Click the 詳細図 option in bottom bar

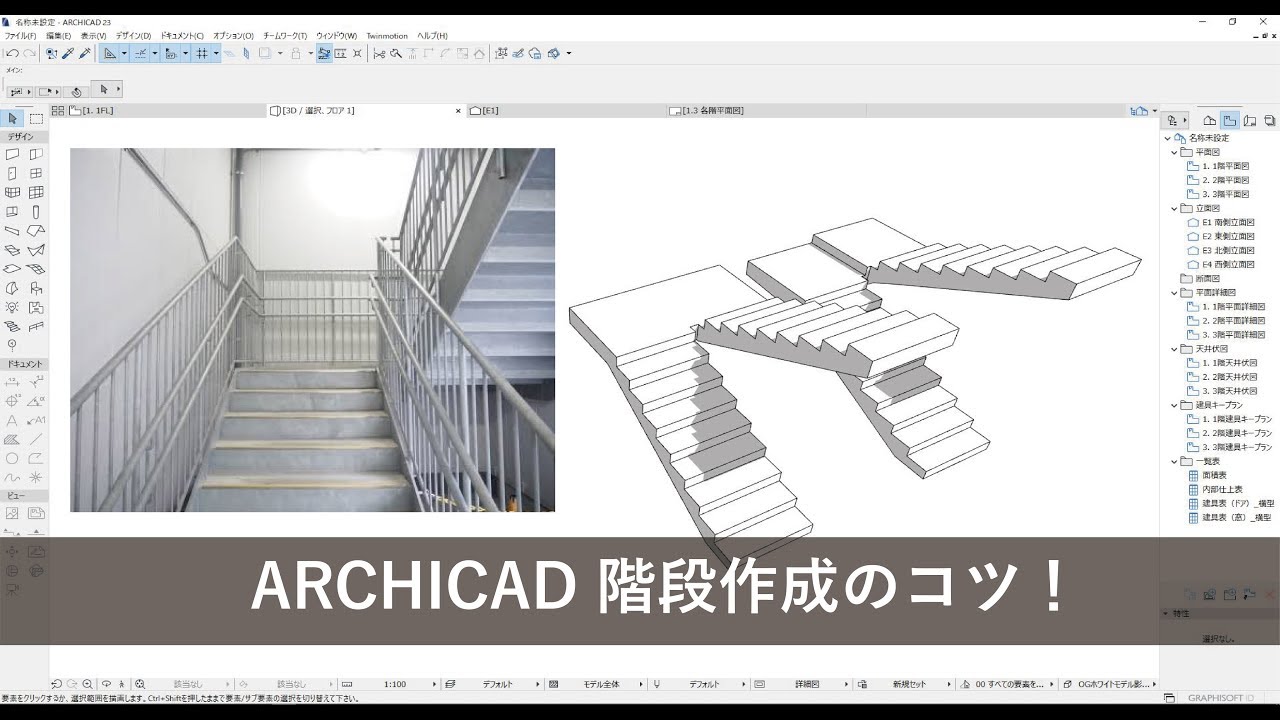tap(807, 684)
